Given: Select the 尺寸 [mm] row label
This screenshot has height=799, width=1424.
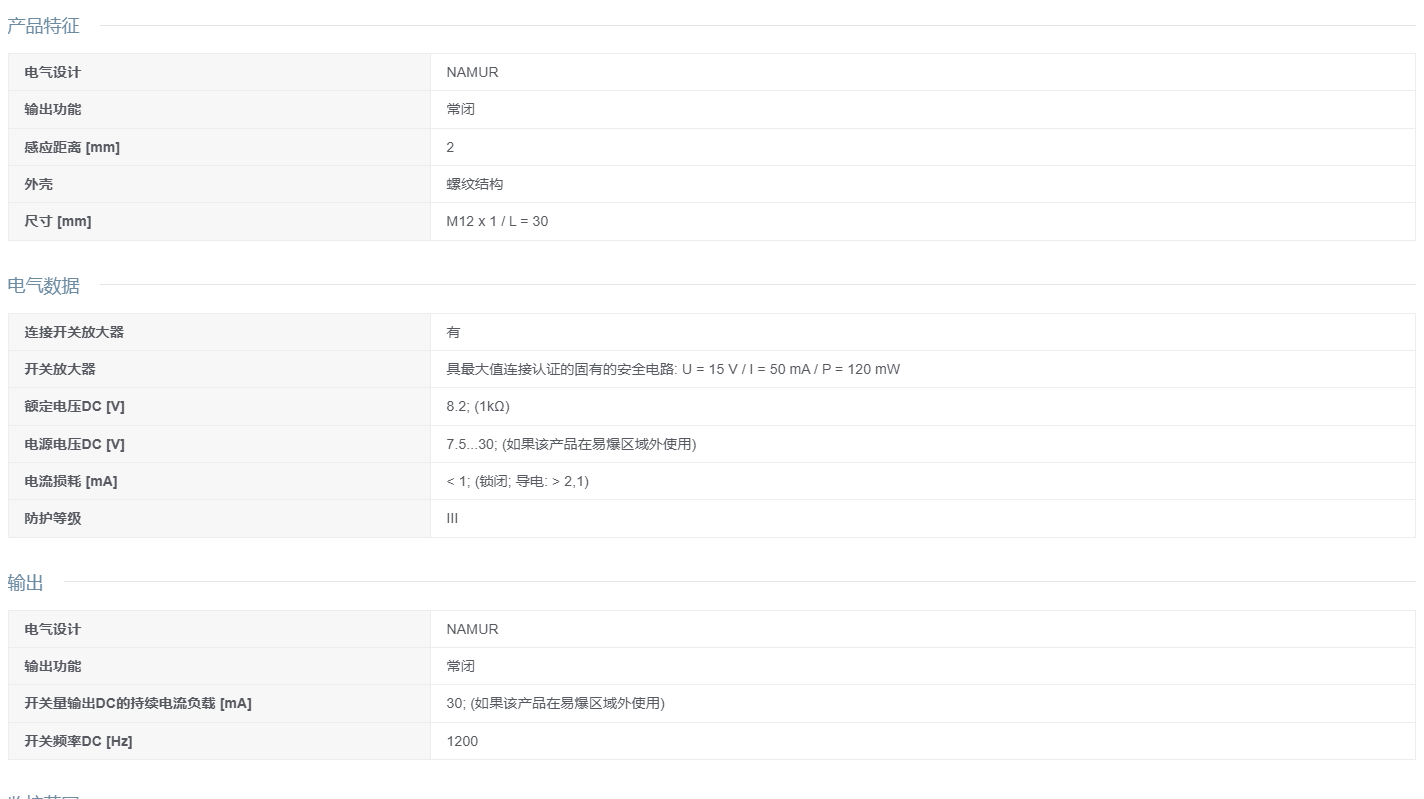Looking at the screenshot, I should (x=58, y=221).
